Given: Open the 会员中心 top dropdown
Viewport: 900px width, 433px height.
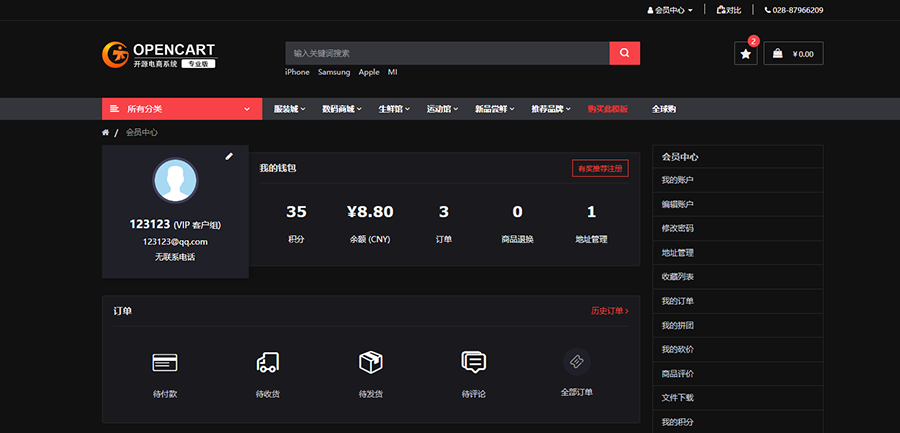Looking at the screenshot, I should 670,10.
